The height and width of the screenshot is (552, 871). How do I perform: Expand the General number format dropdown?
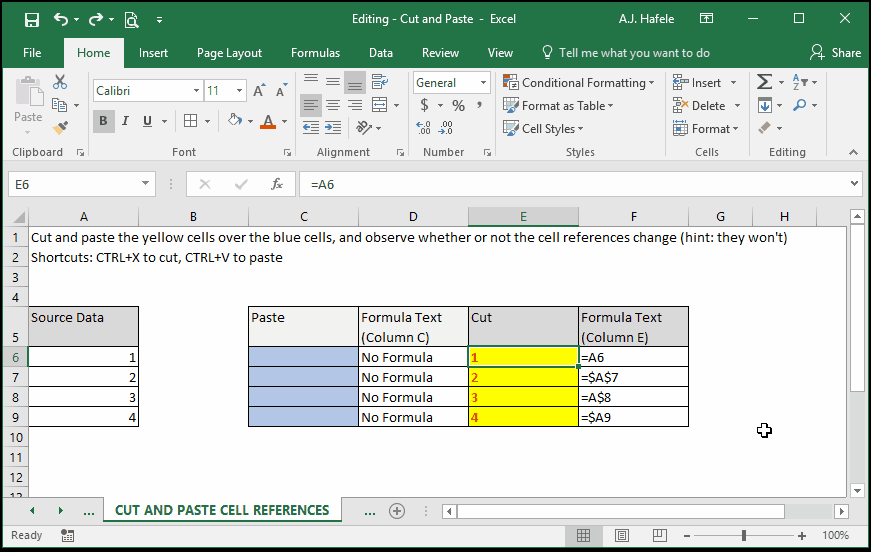pyautogui.click(x=483, y=83)
